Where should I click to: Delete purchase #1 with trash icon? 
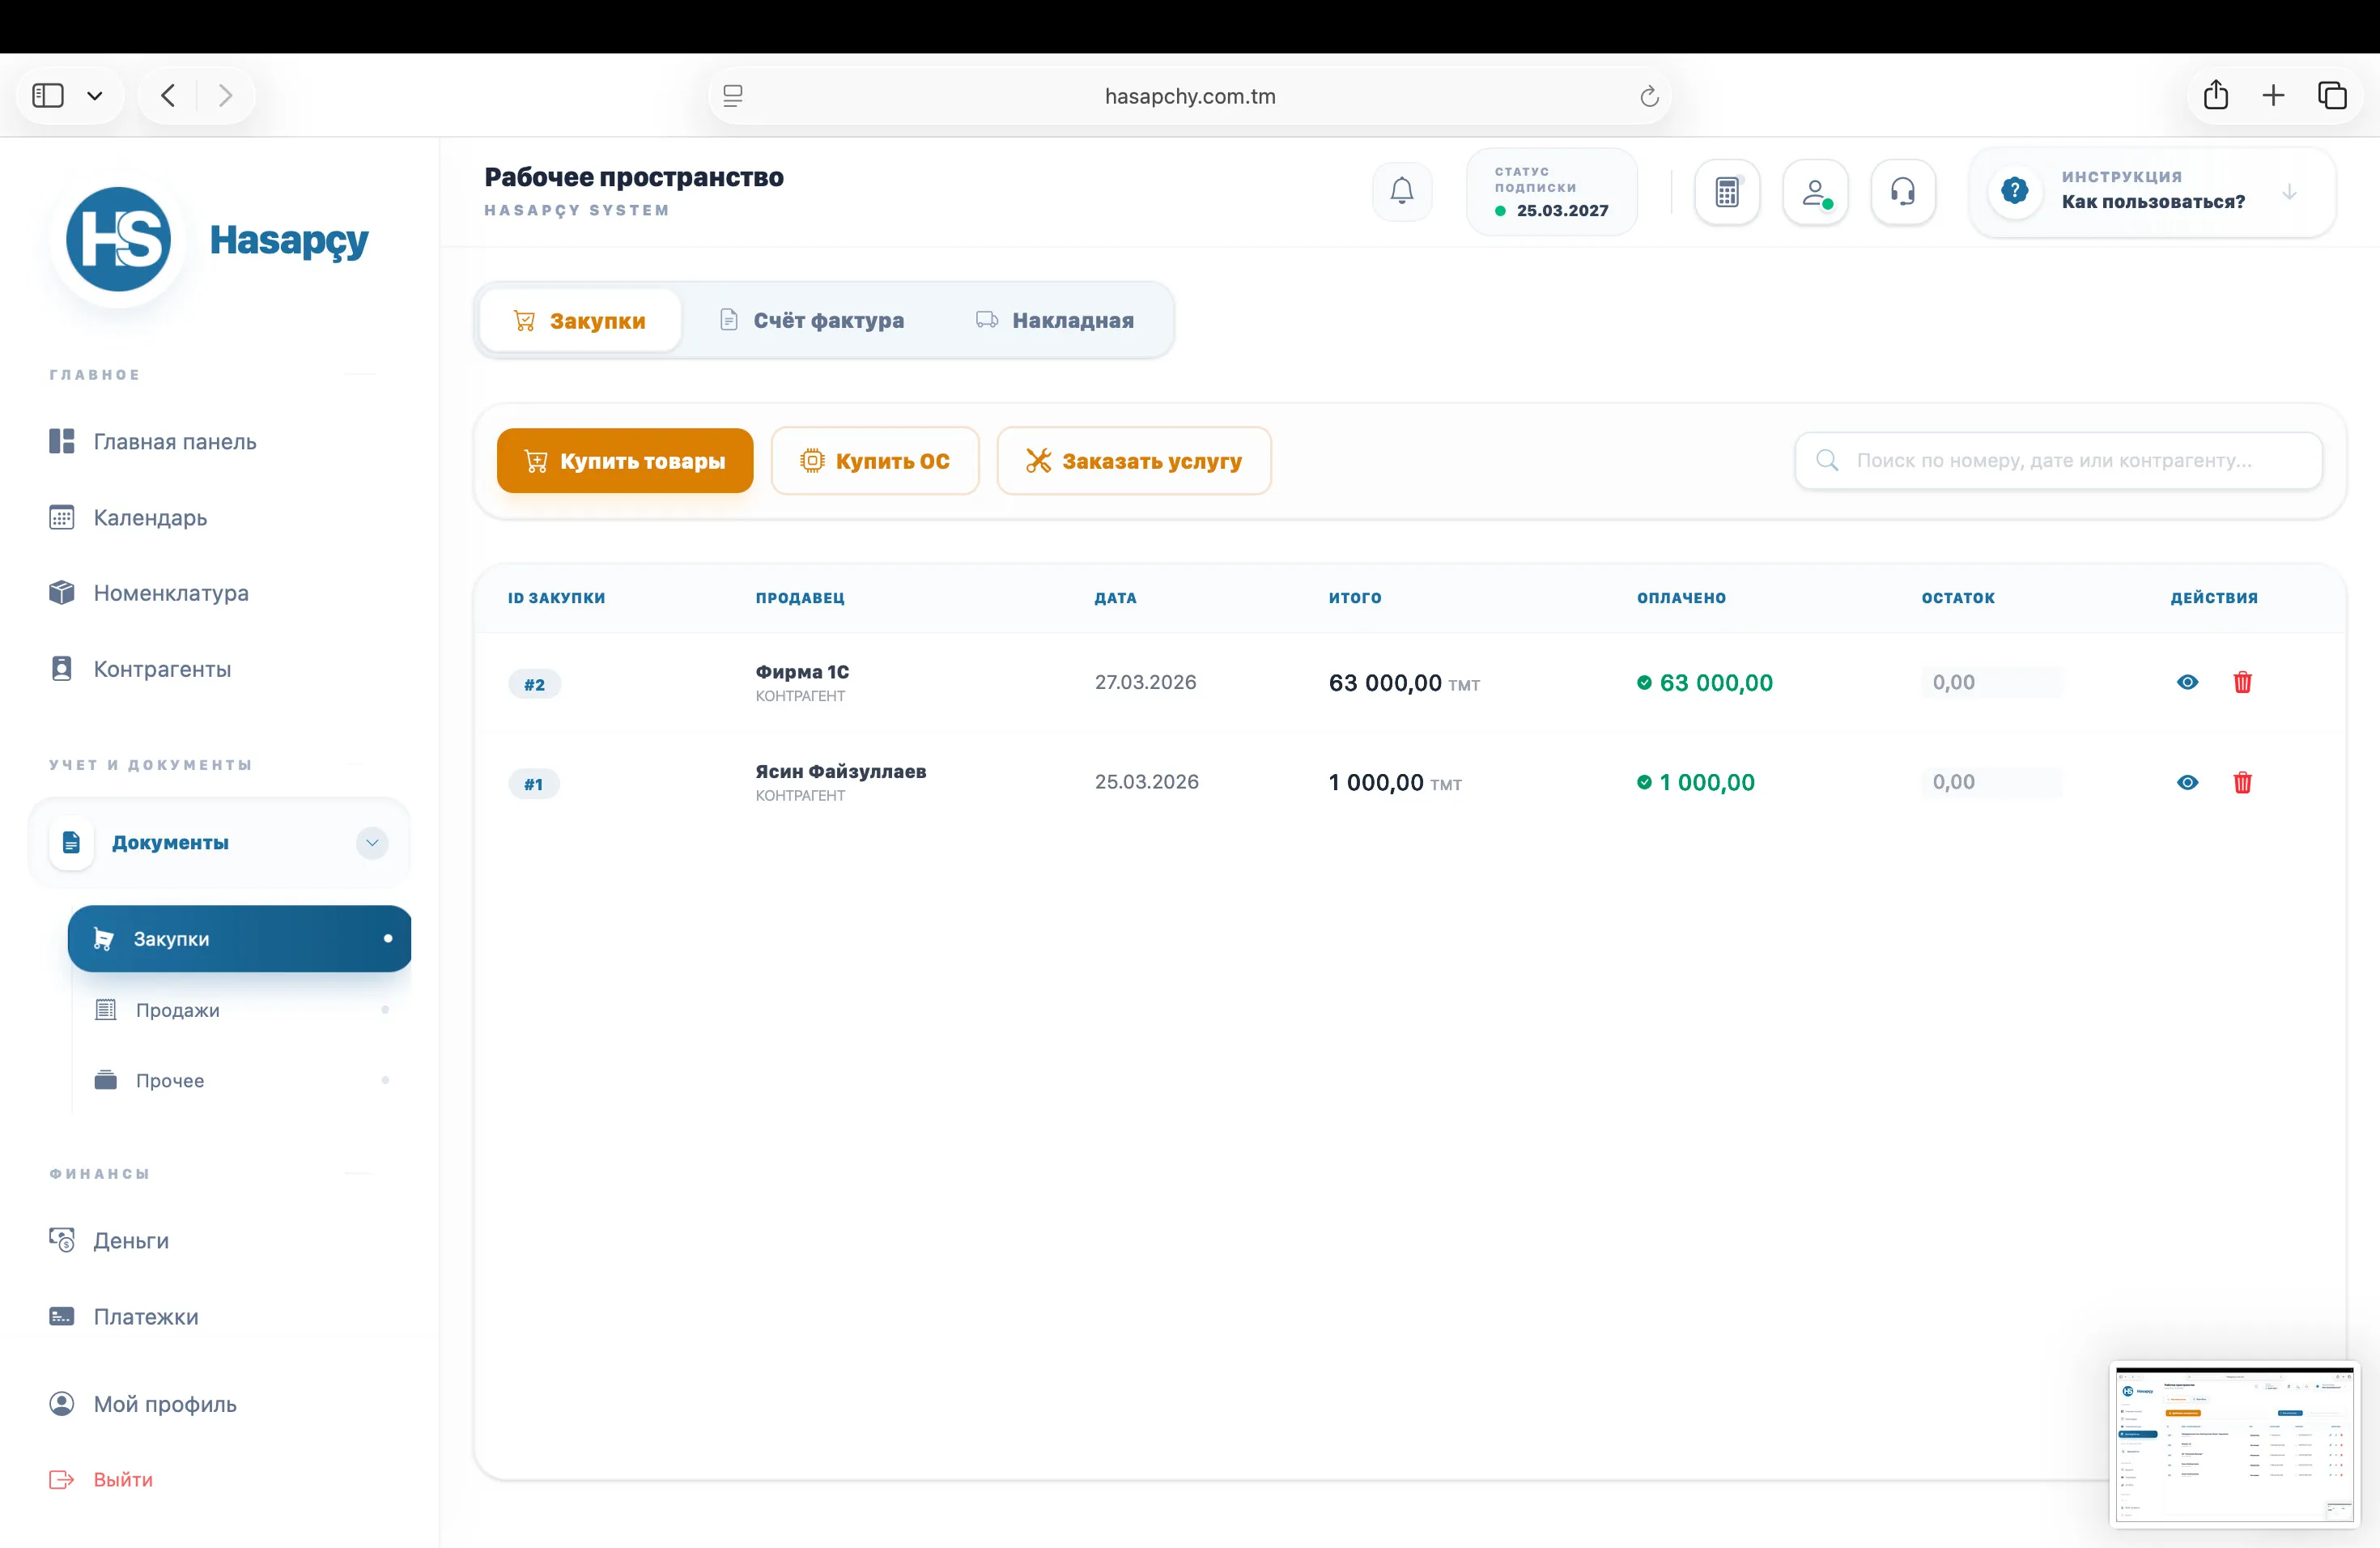[2242, 782]
